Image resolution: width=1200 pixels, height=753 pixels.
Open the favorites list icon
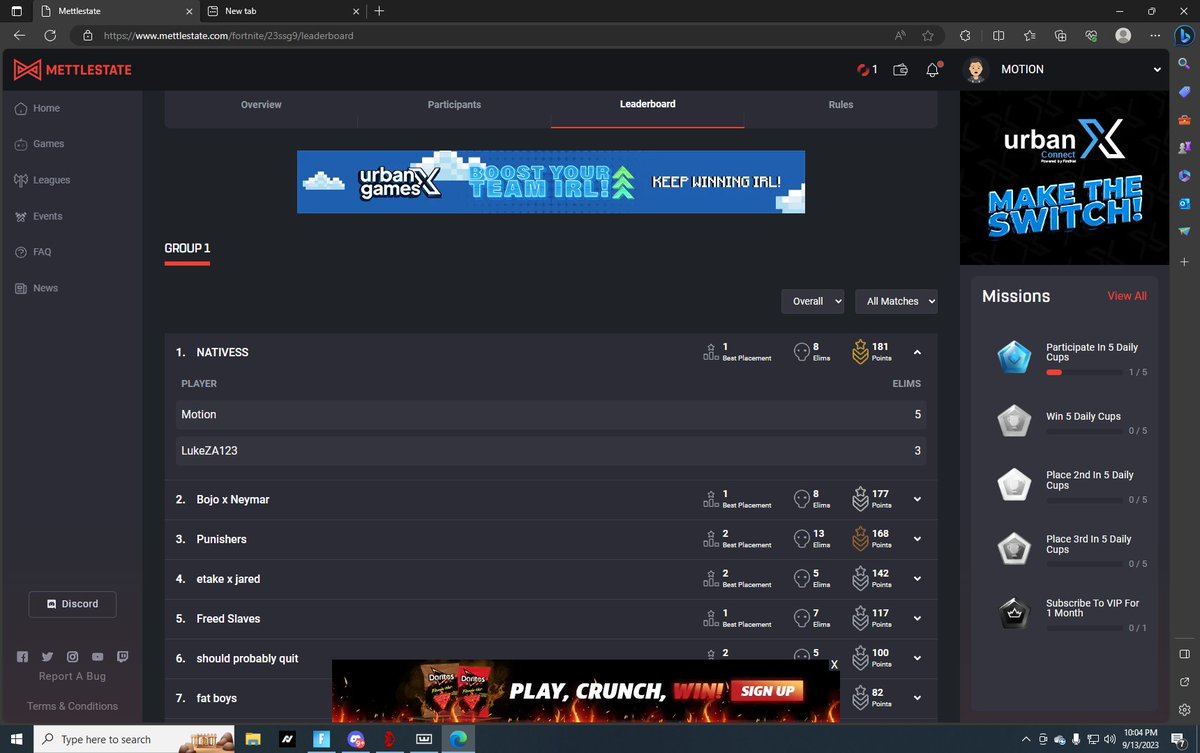1030,35
